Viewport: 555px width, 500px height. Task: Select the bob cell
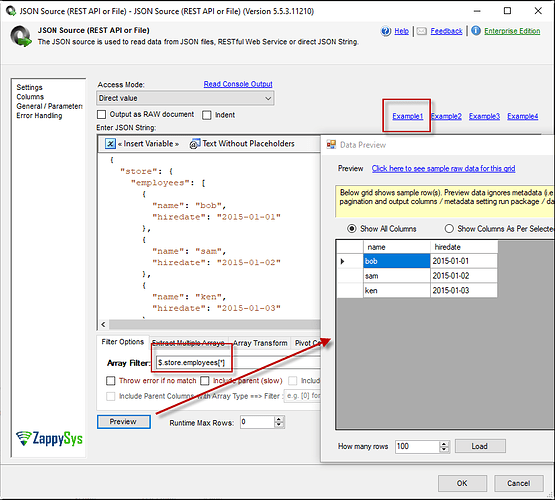tap(397, 261)
